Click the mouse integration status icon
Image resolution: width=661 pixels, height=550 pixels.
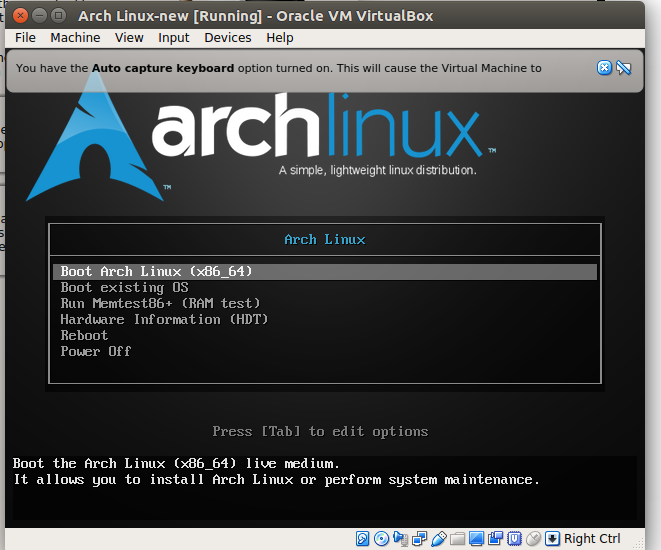tap(533, 538)
